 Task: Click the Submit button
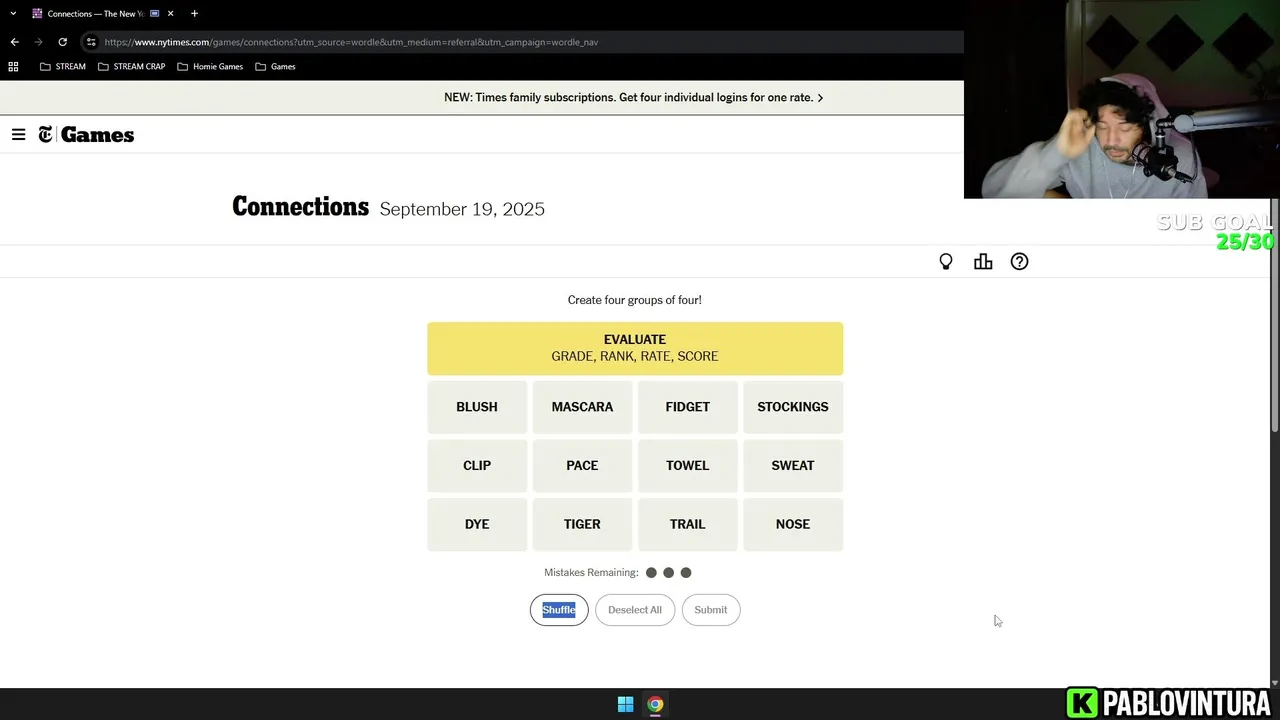711,610
